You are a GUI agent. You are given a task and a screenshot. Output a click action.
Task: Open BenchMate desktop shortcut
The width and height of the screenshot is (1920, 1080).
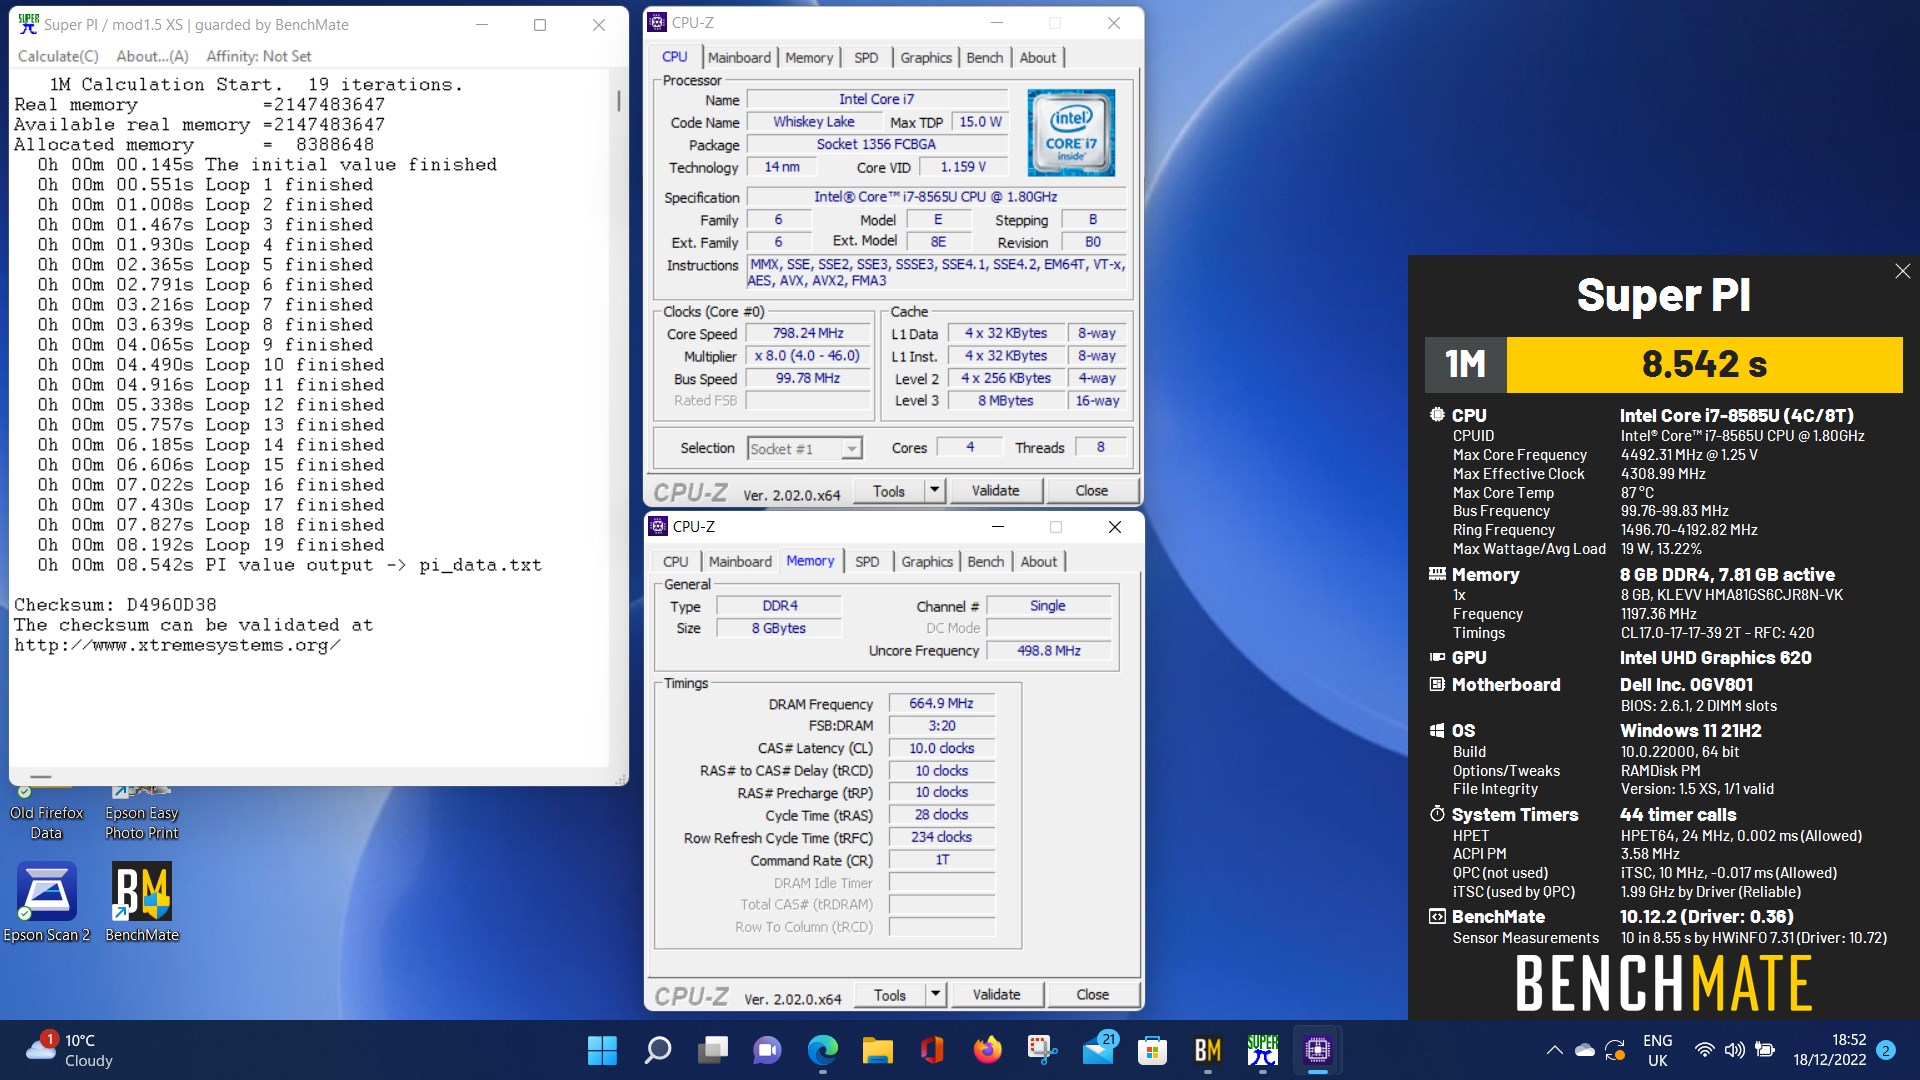point(142,903)
